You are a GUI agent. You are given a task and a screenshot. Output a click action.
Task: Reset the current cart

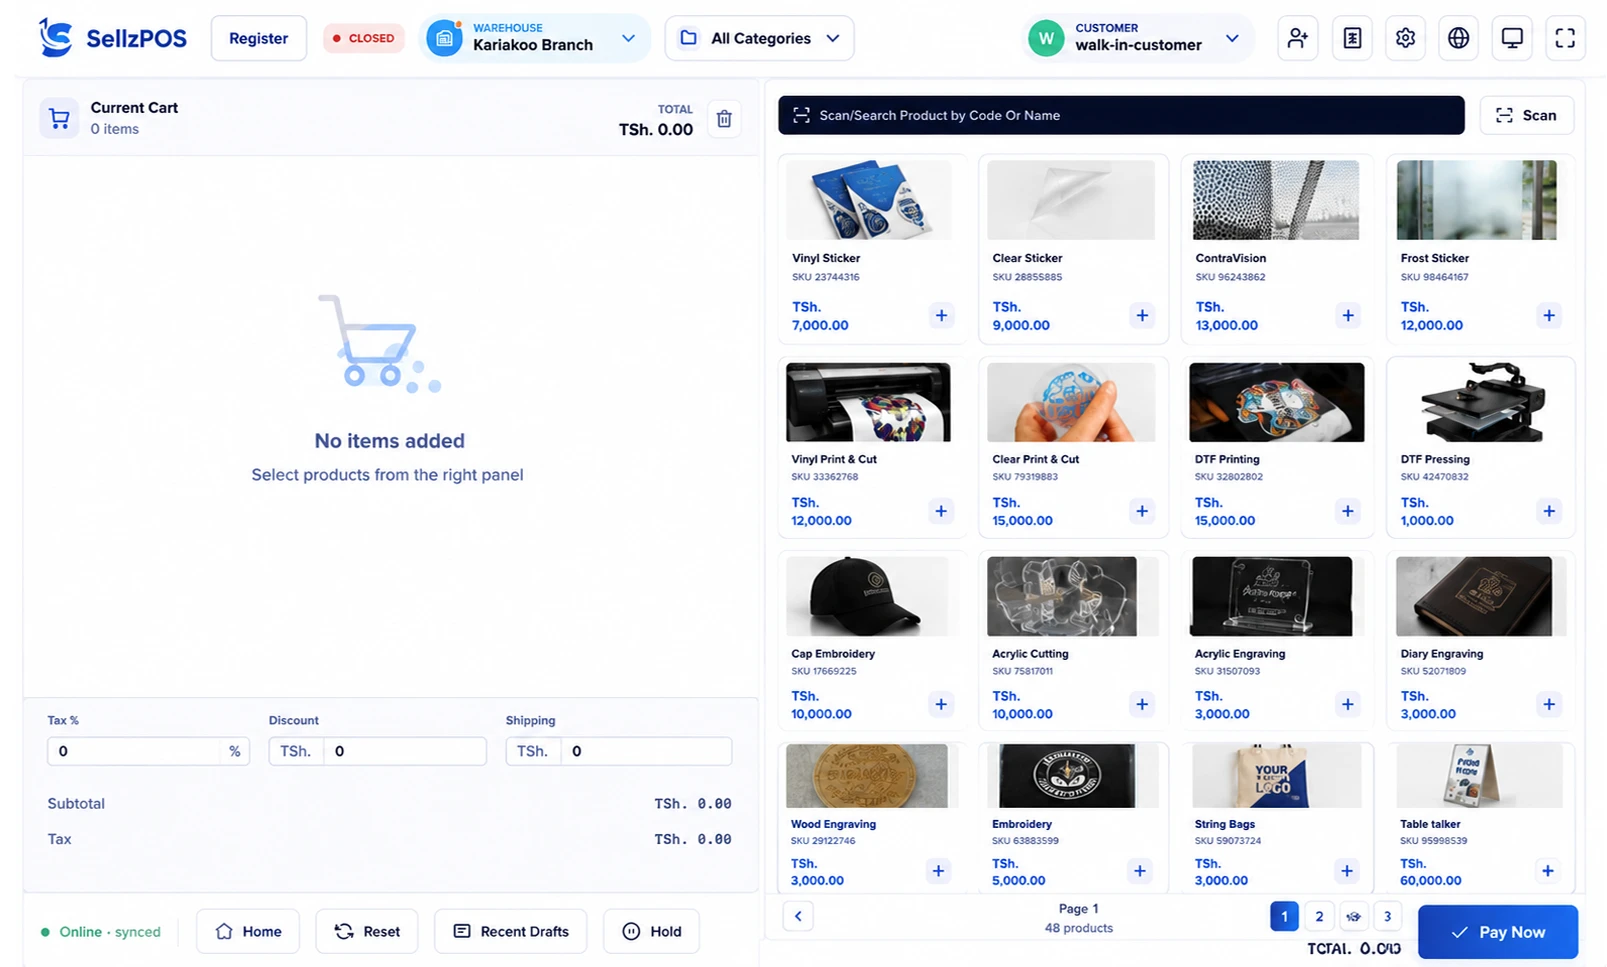point(367,931)
